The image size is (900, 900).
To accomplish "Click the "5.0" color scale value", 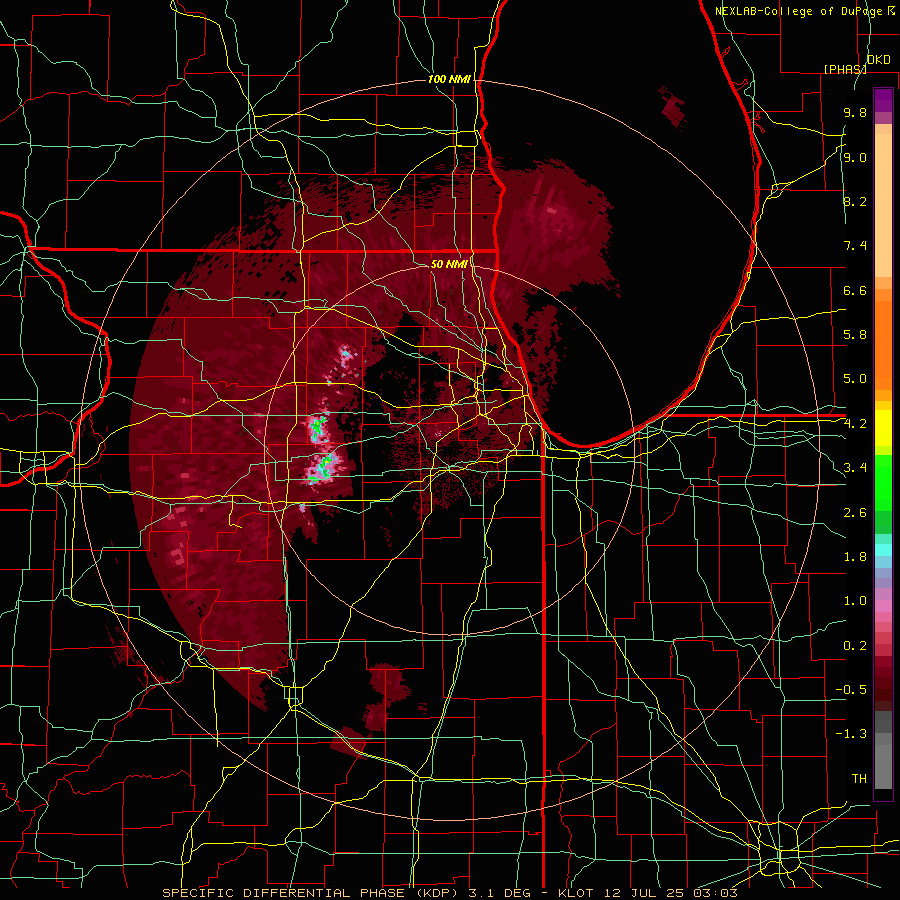I will 855,379.
